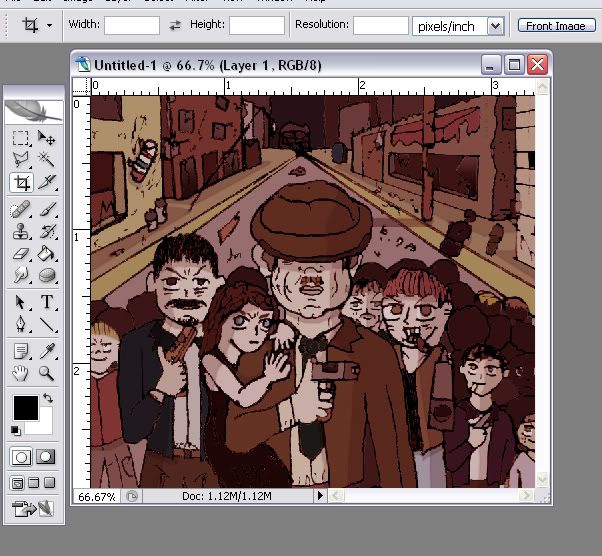Switch to Standard editing mode

pyautogui.click(x=22, y=457)
